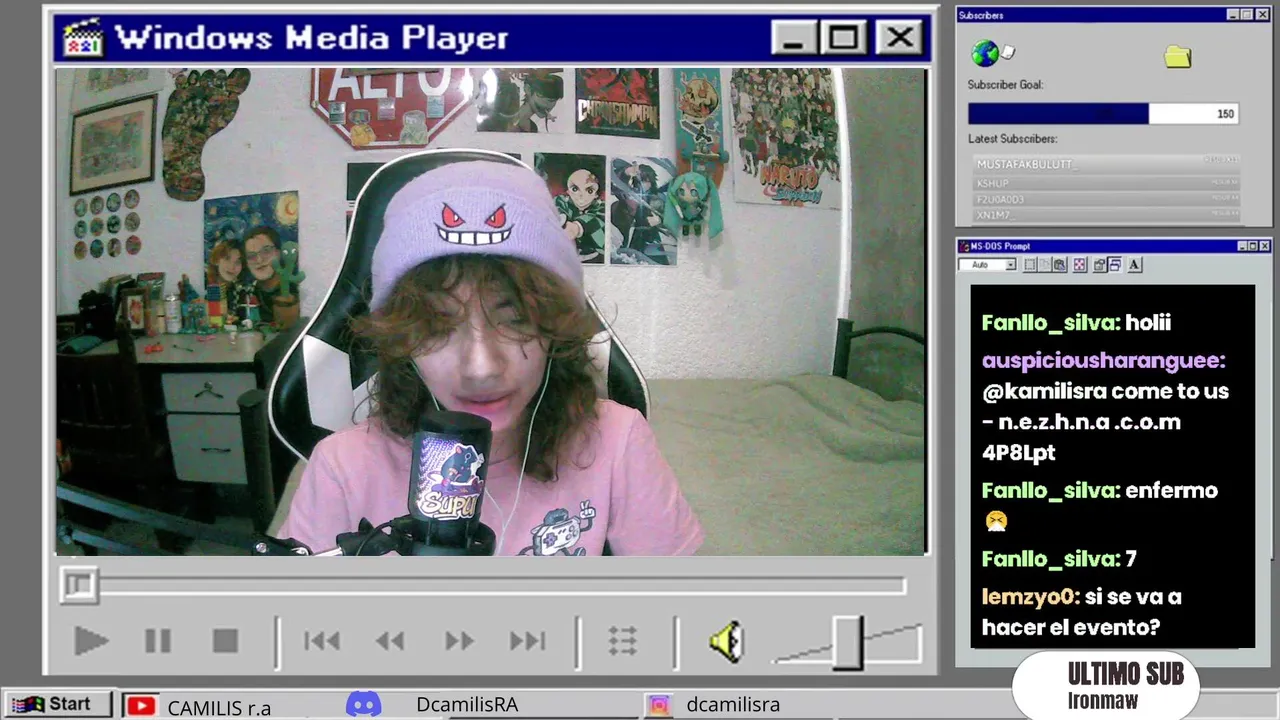Rewind the video
The width and height of the screenshot is (1280, 720).
389,641
